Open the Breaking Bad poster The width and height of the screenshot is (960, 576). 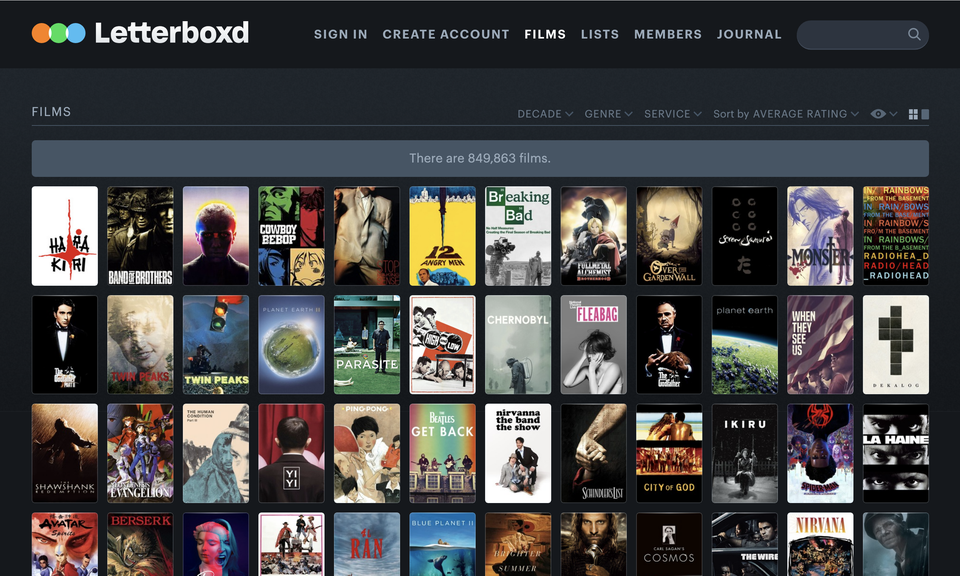coord(517,235)
